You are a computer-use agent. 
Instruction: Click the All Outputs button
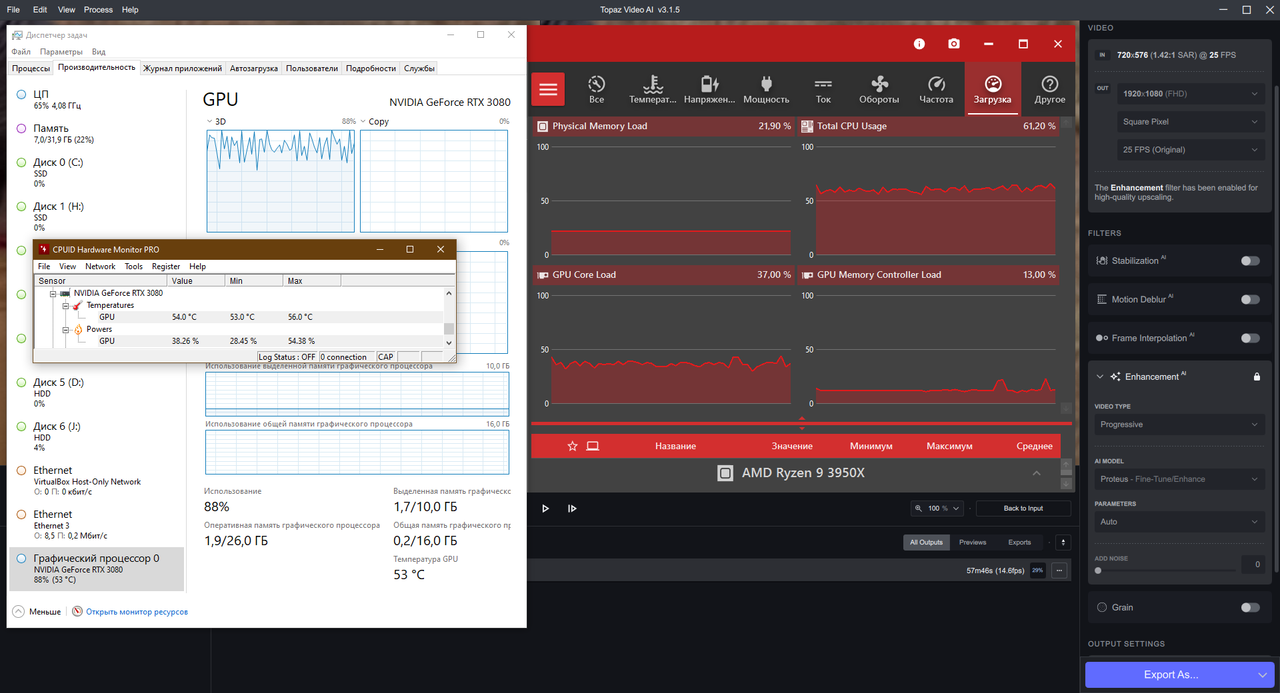[x=925, y=542]
